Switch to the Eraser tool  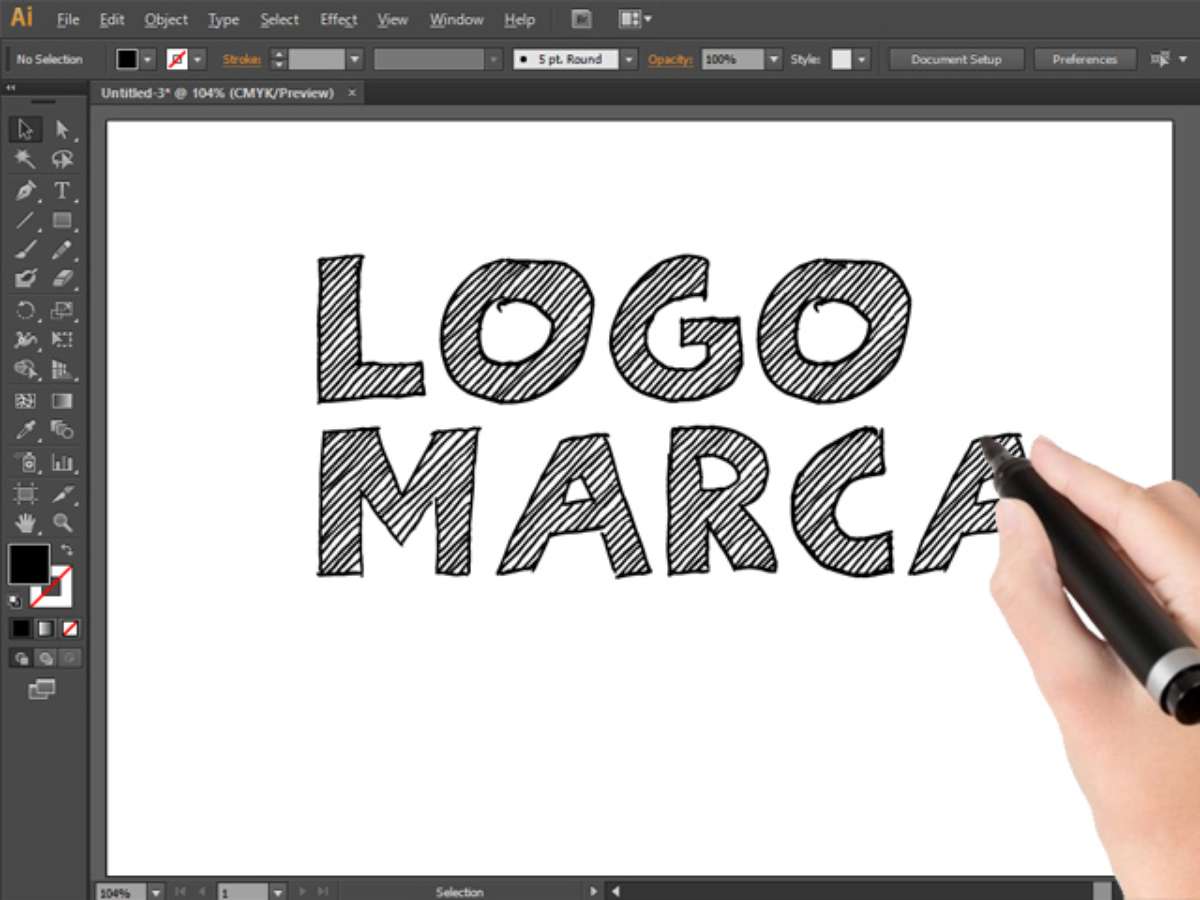(x=62, y=279)
